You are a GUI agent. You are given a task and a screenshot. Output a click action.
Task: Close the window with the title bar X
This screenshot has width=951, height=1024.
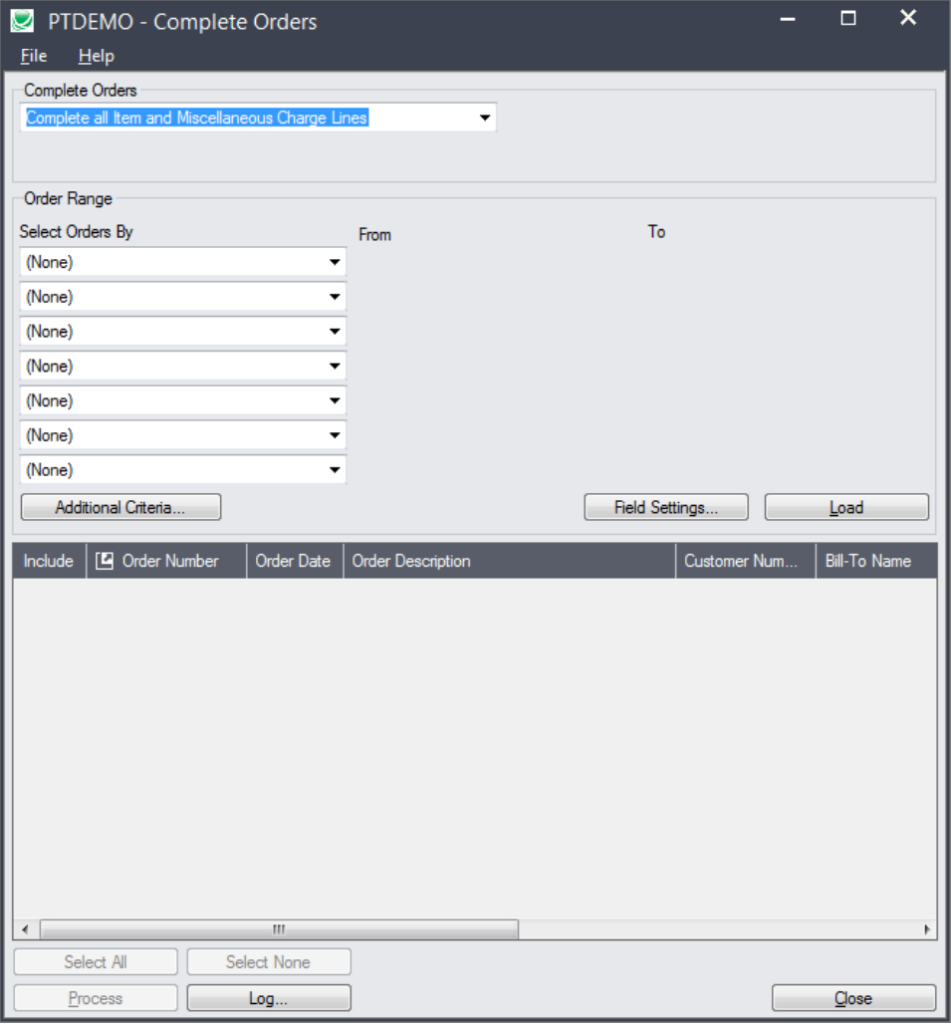tap(908, 18)
